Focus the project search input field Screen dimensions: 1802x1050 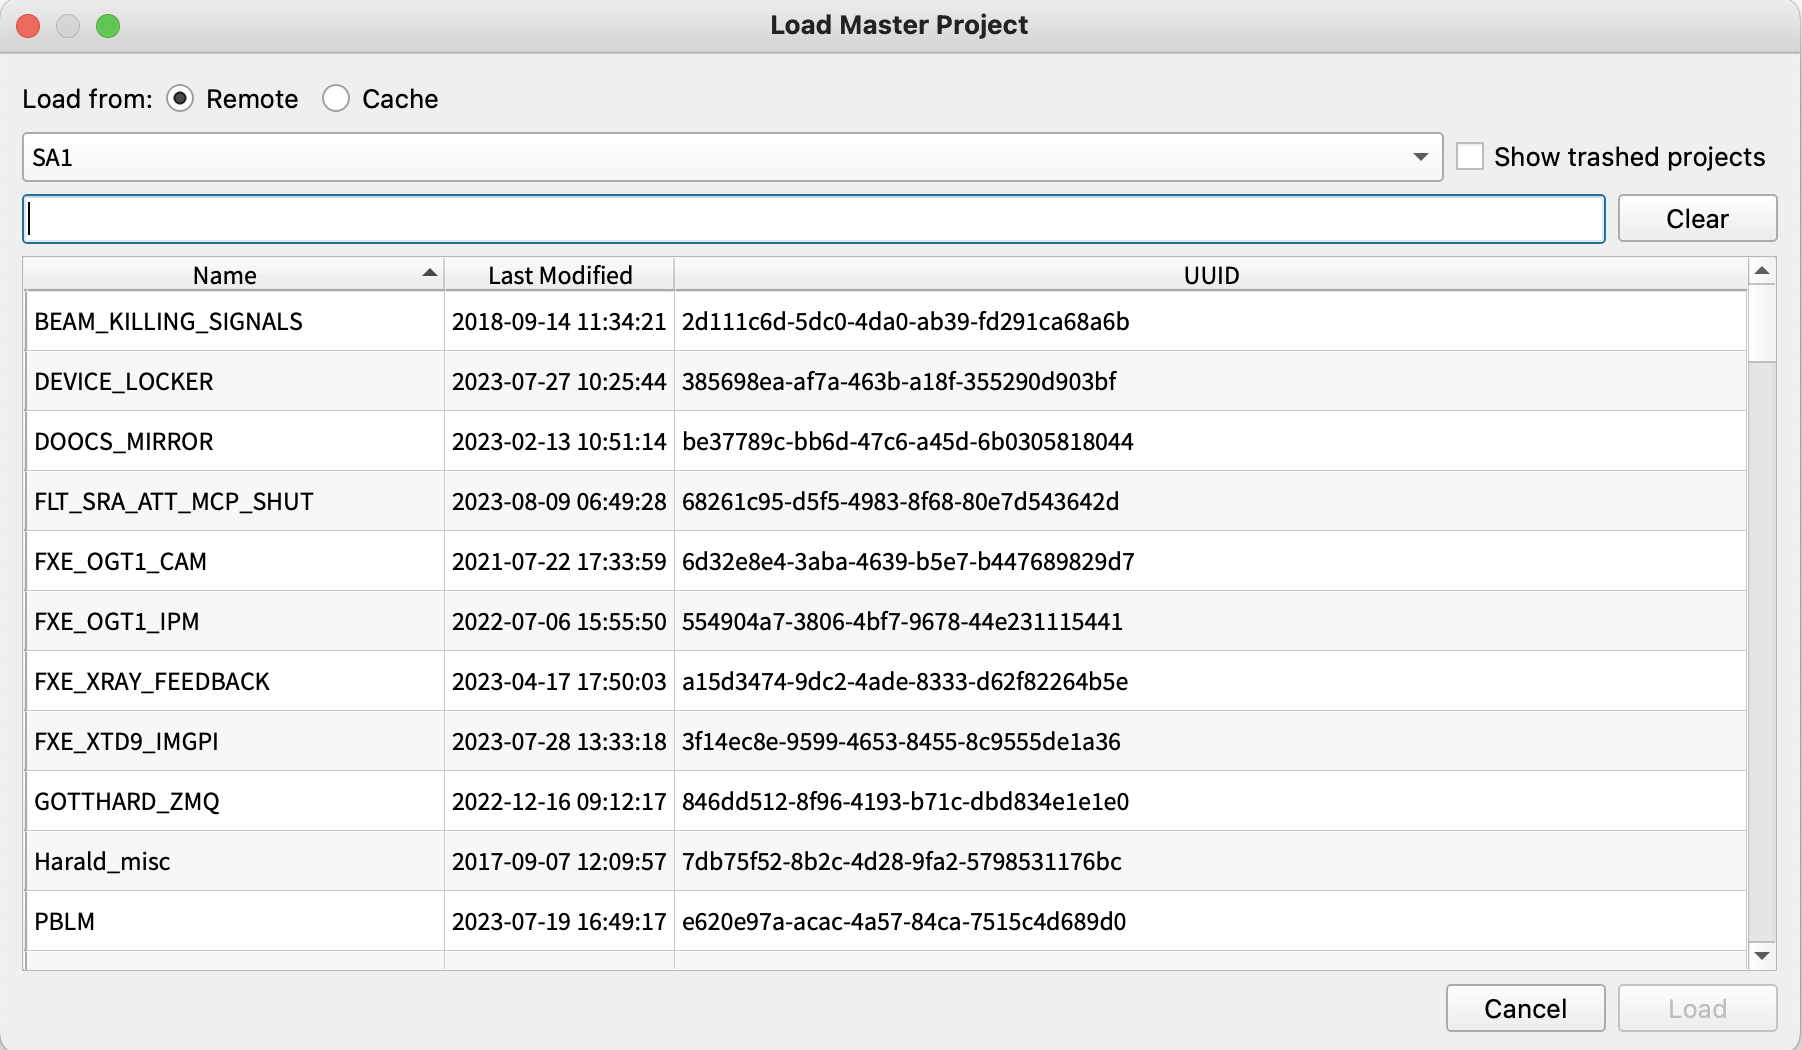[x=813, y=219]
